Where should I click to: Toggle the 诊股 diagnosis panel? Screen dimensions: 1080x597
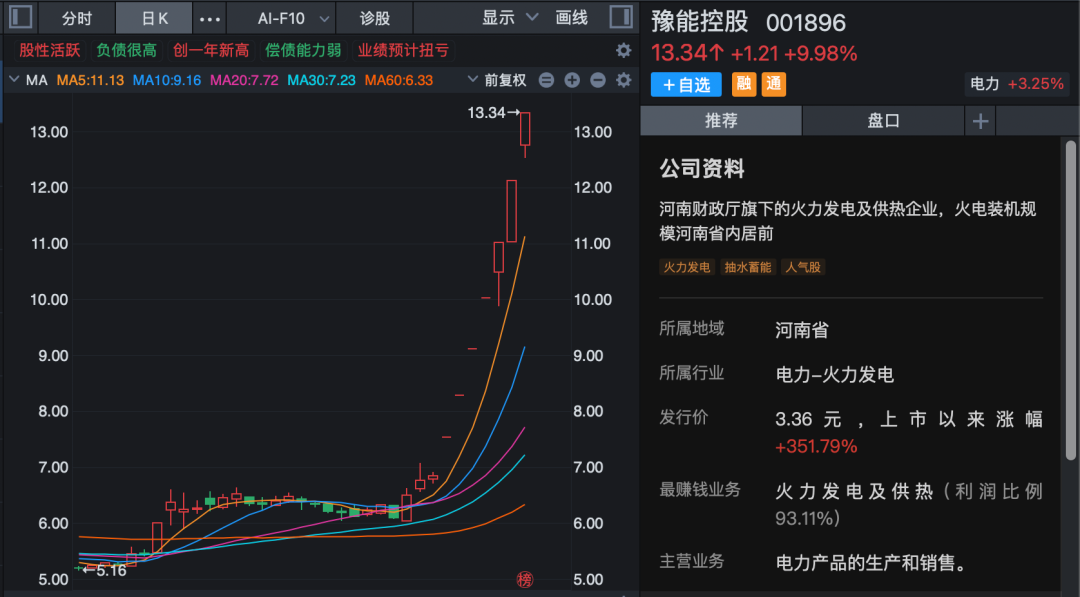pyautogui.click(x=372, y=17)
